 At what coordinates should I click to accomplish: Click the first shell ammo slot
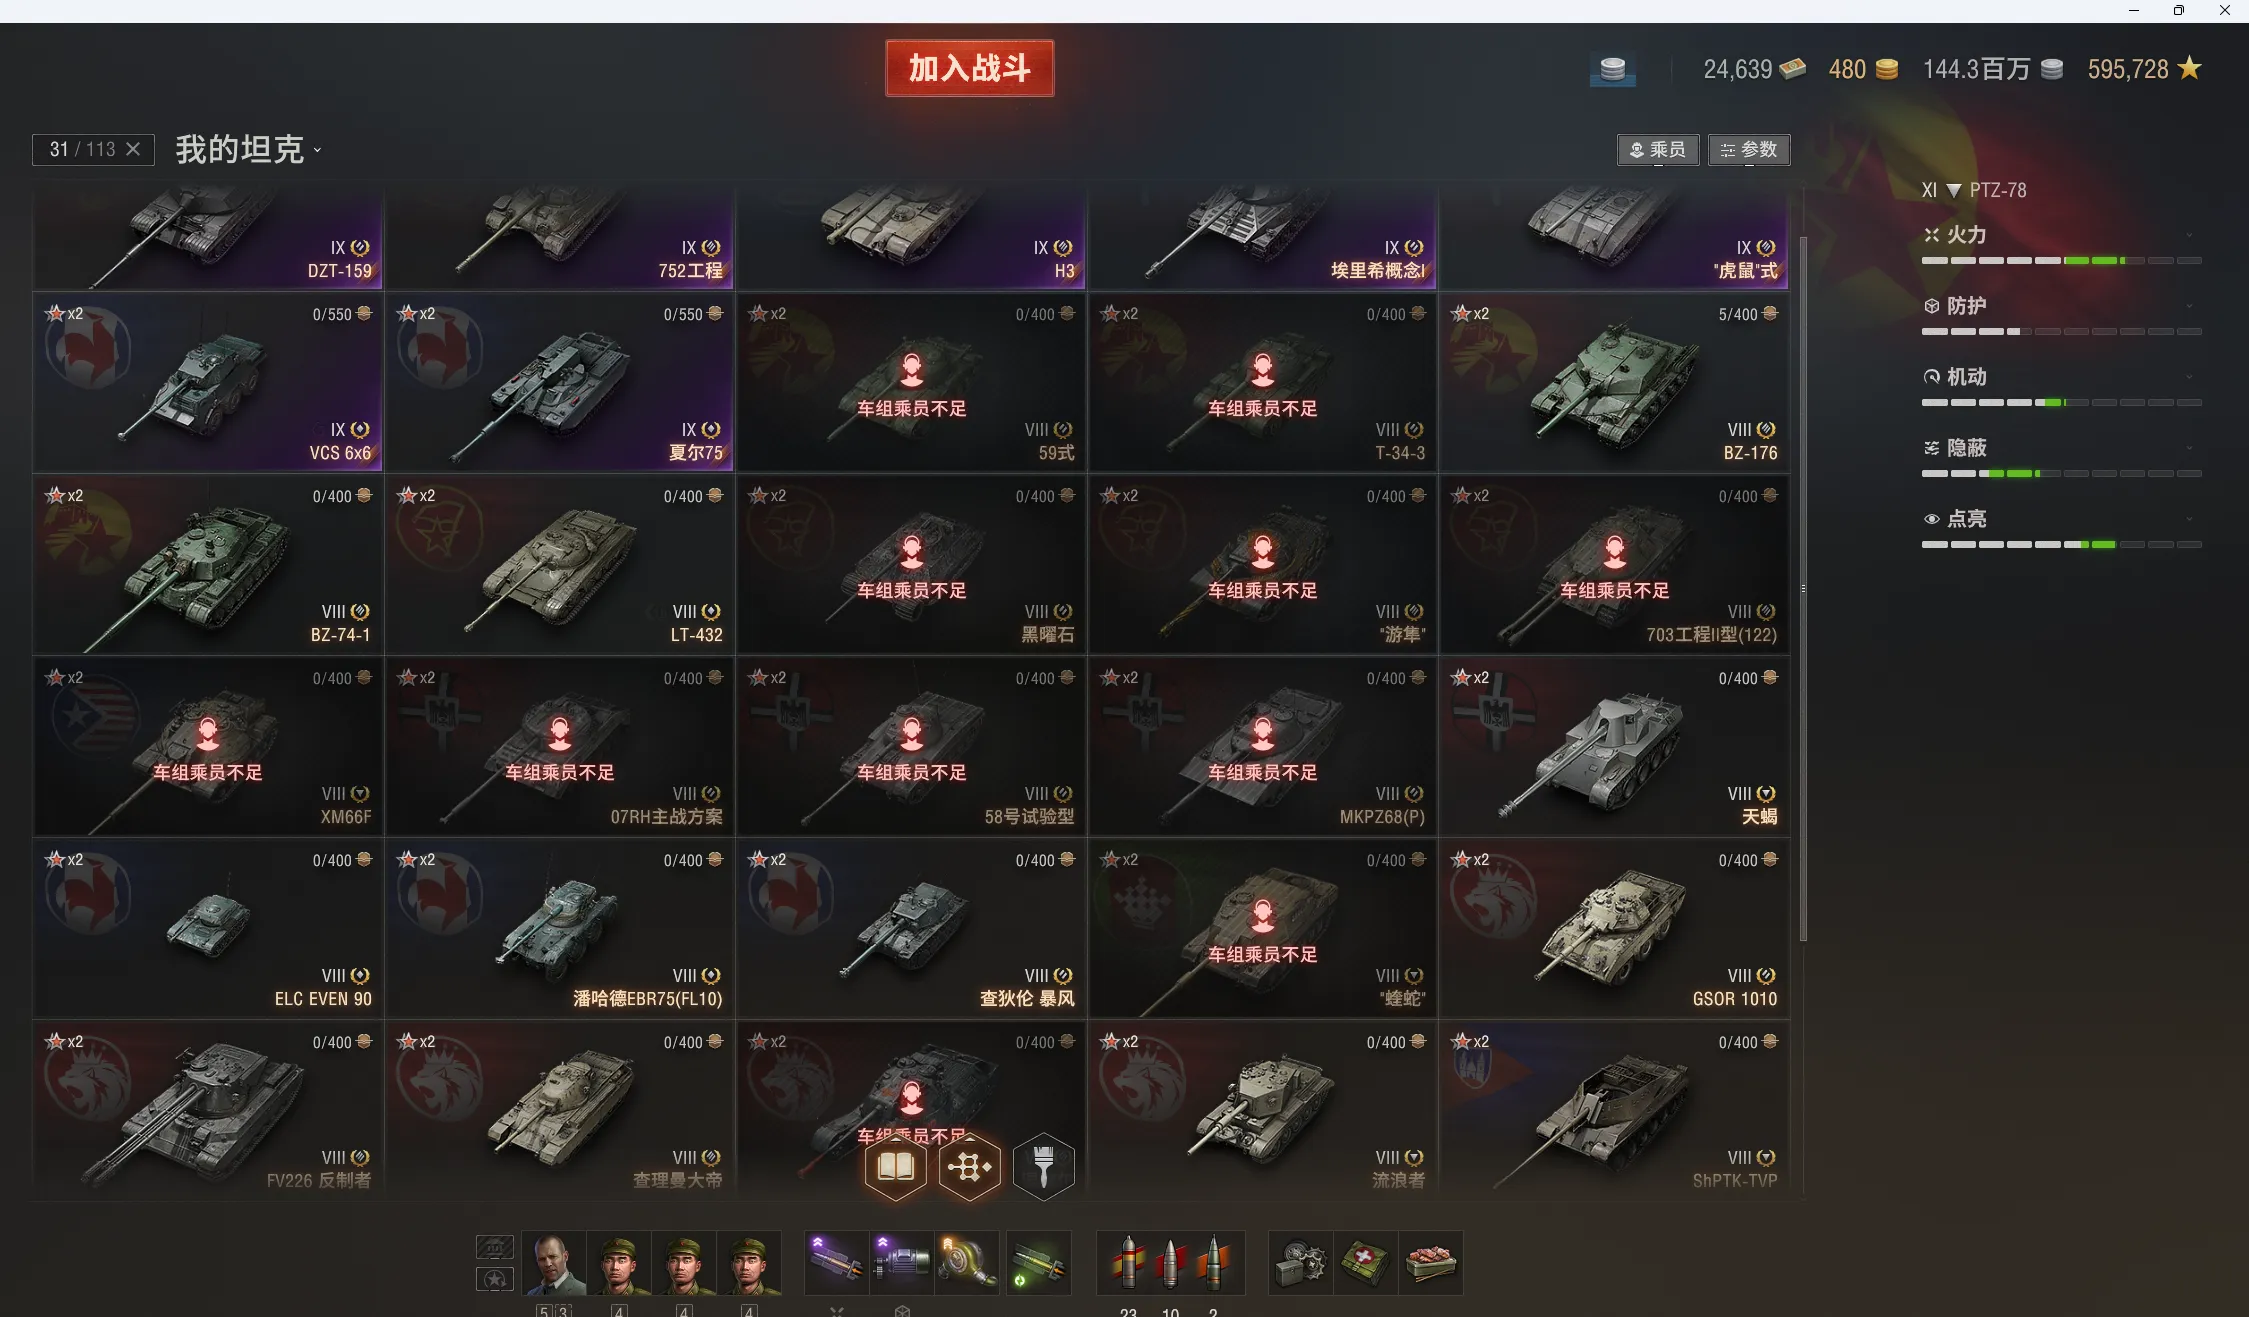1128,1263
